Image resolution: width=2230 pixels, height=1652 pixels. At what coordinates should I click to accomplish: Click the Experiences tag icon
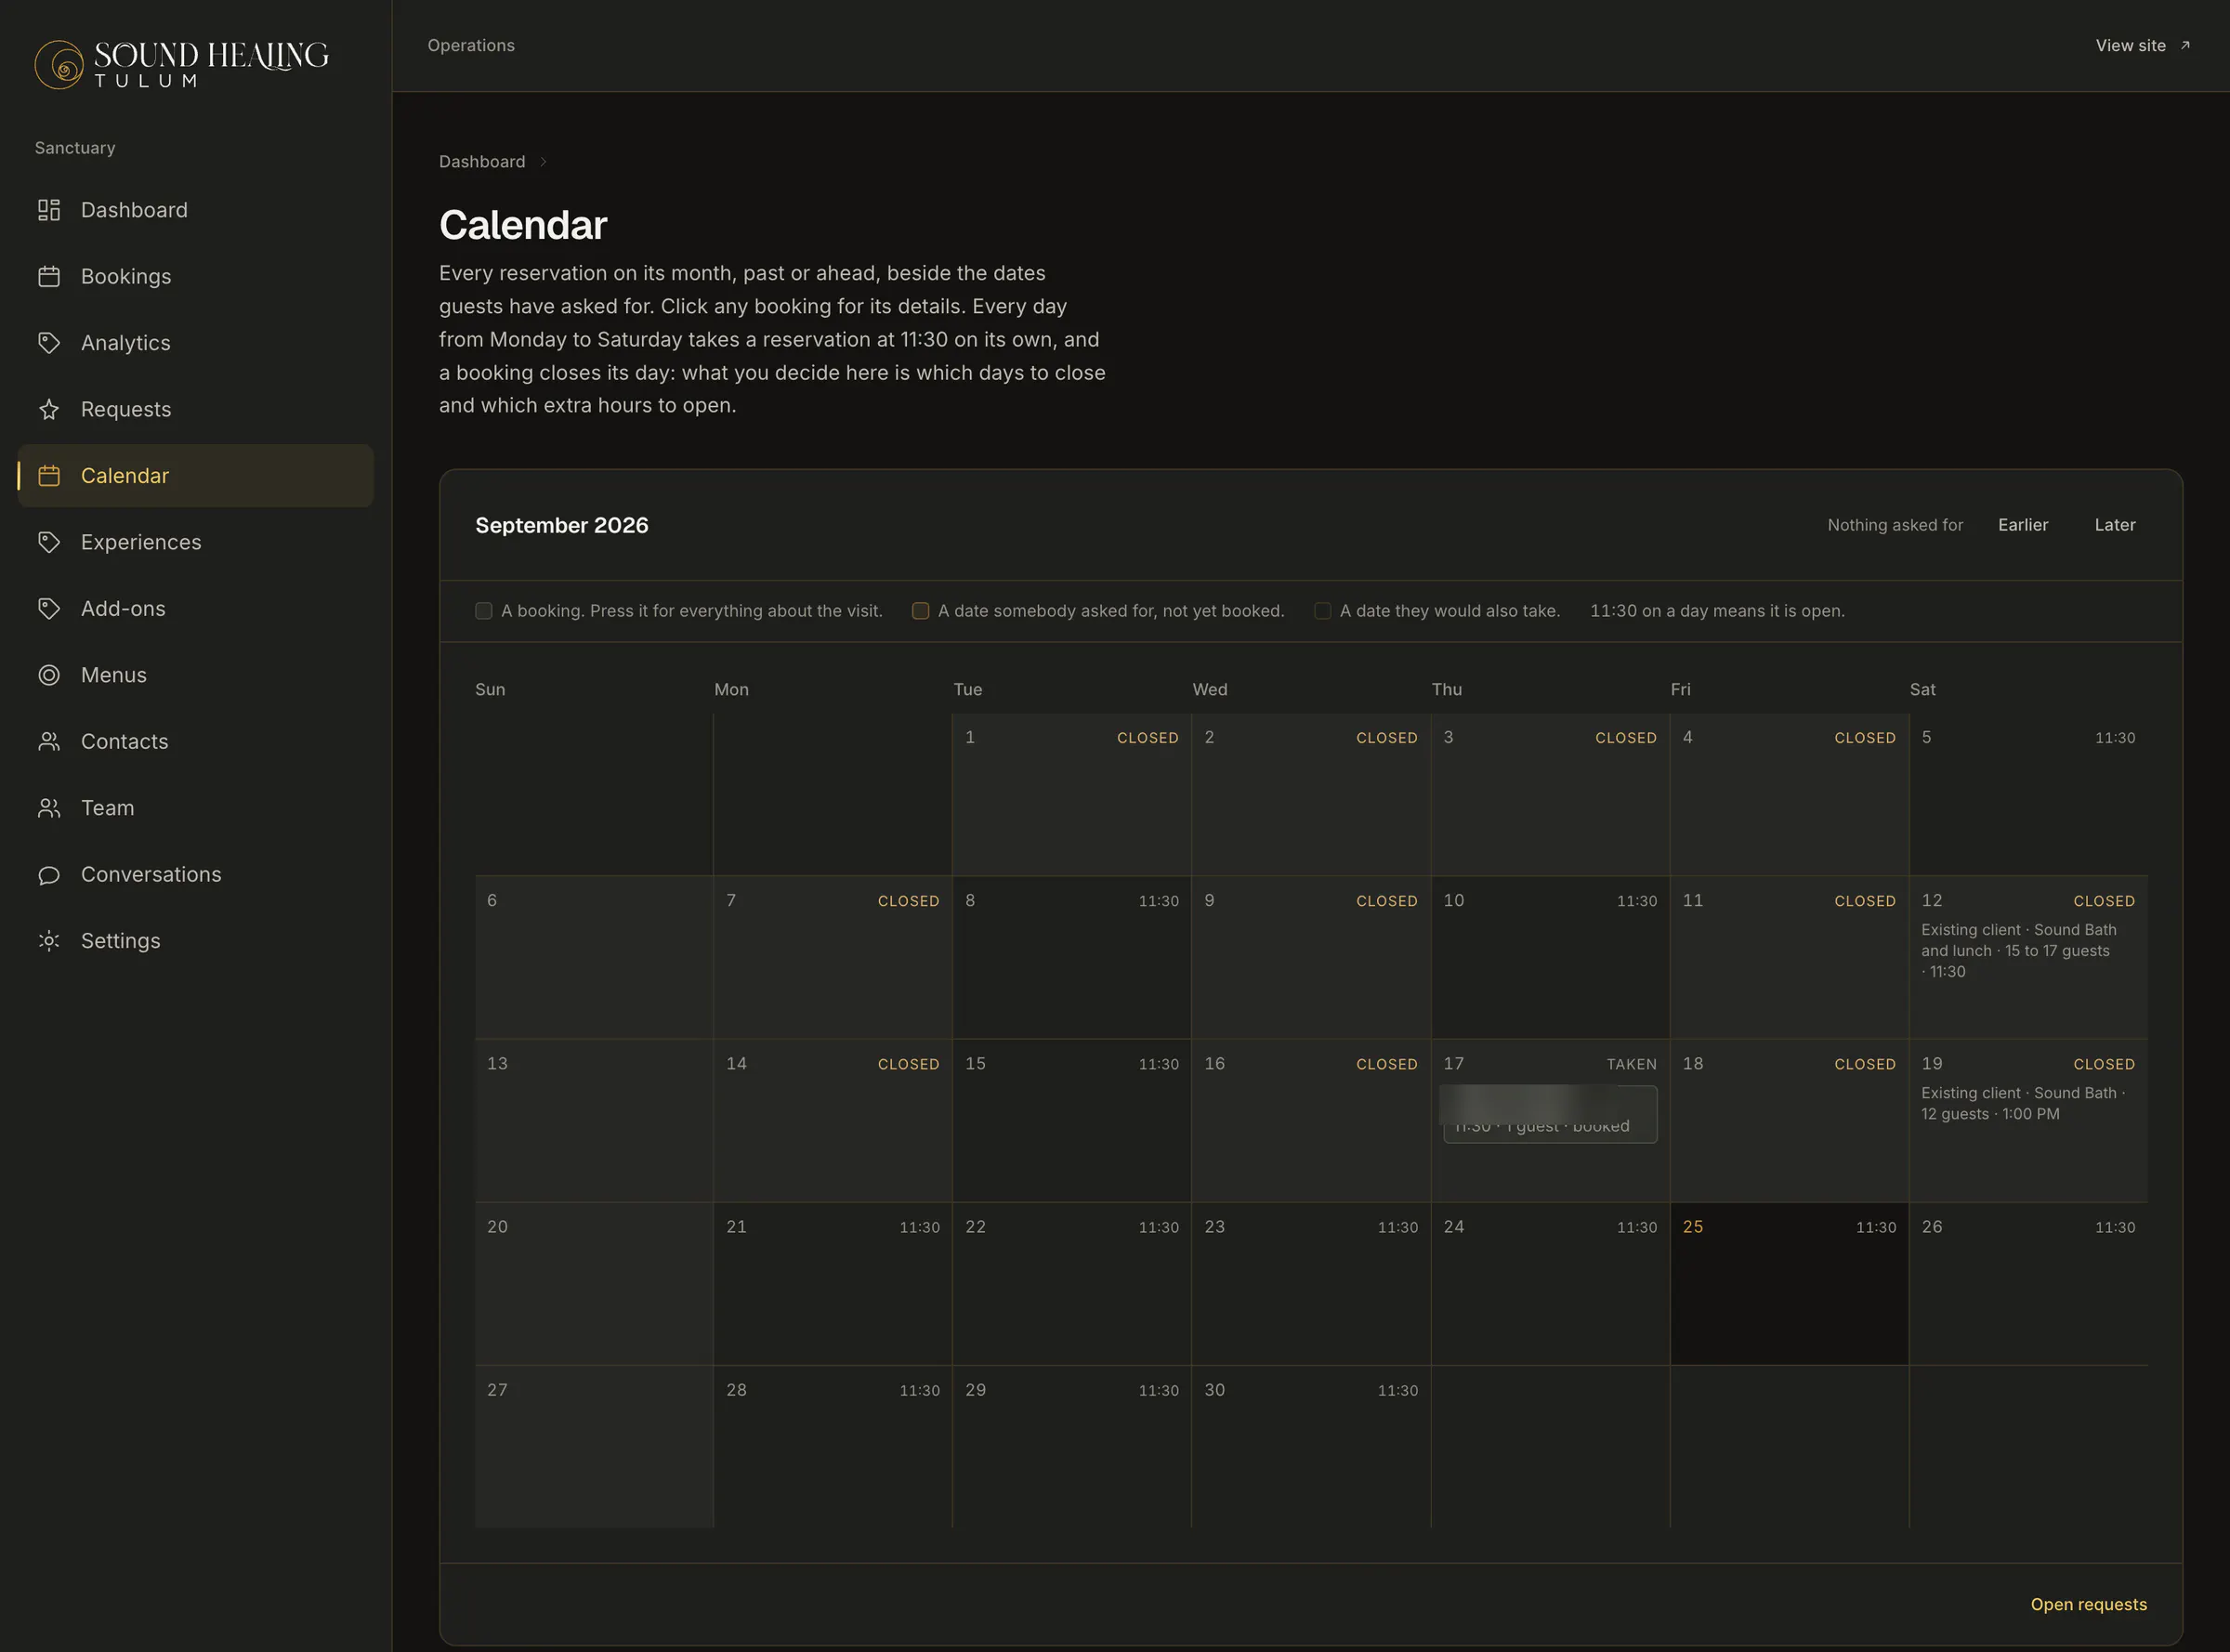coord(49,542)
